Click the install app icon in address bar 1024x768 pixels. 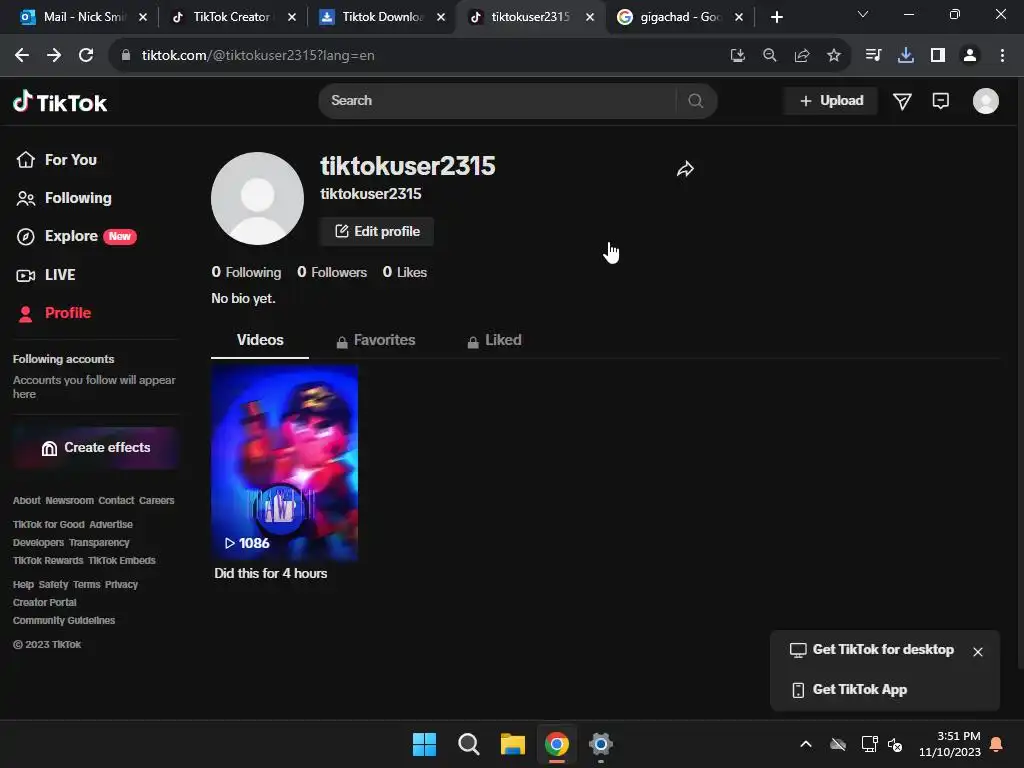pos(737,56)
